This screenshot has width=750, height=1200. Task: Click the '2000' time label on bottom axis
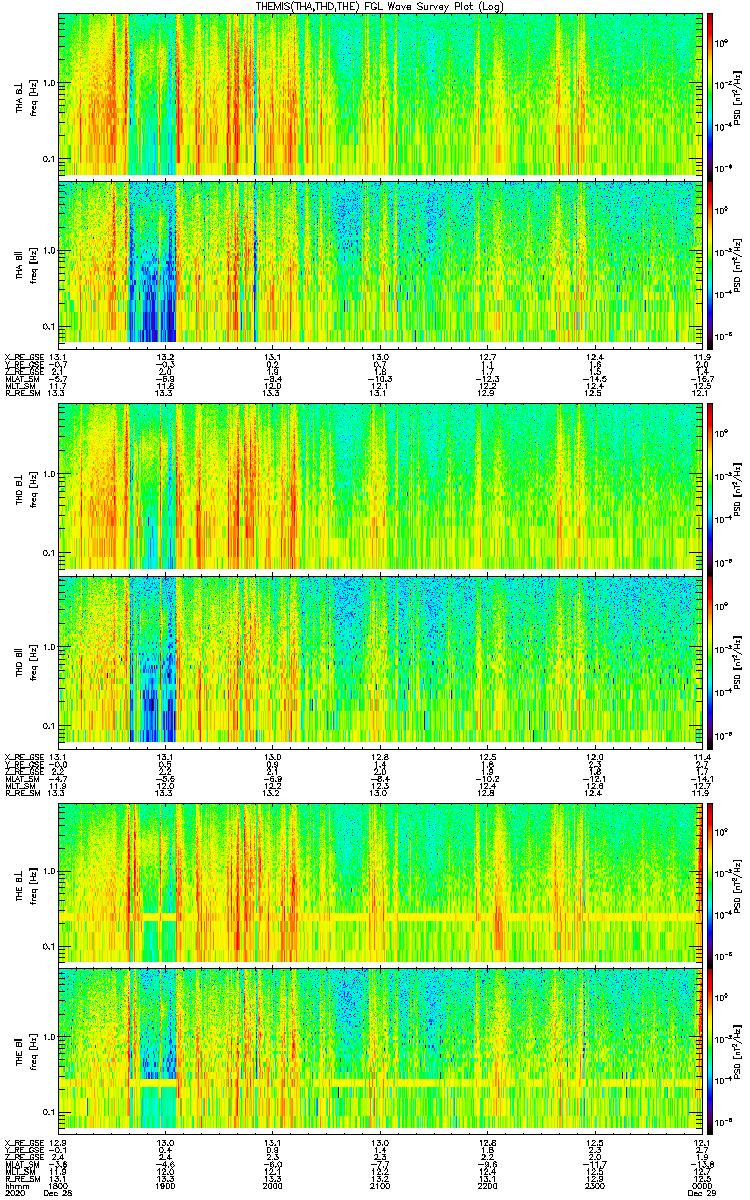pos(272,1186)
